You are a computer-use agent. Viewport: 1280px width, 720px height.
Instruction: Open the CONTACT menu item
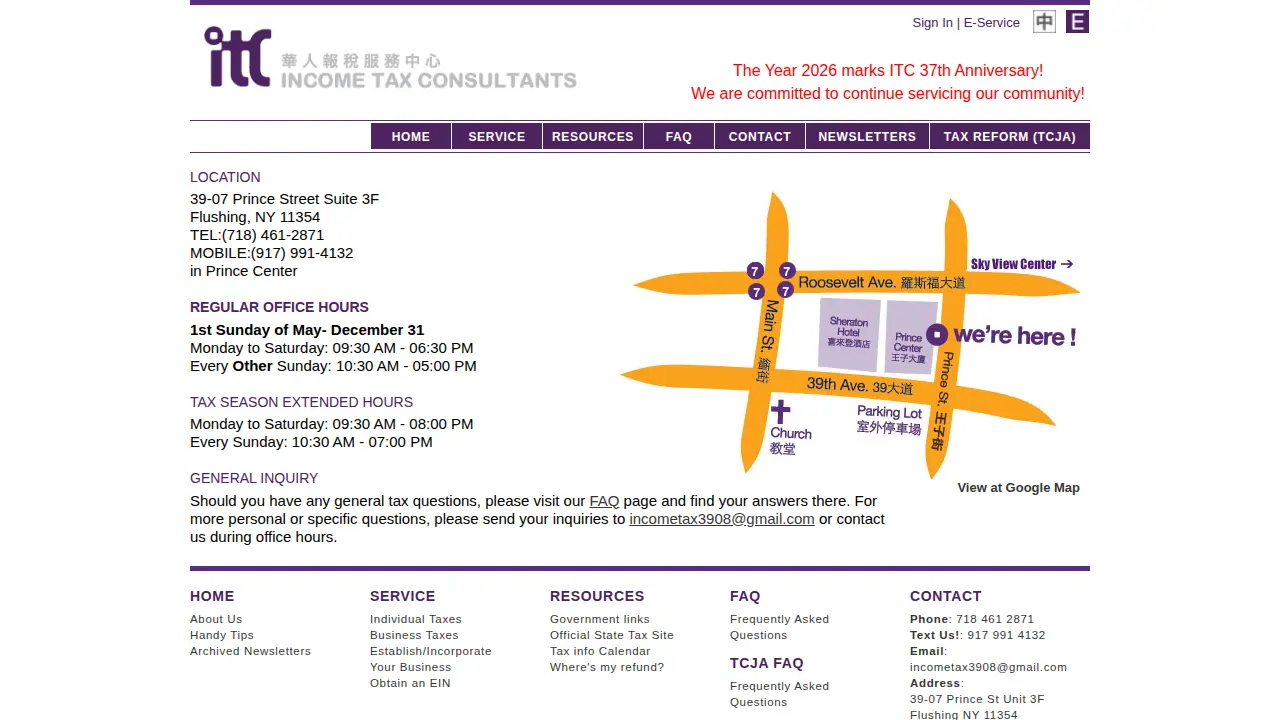[x=760, y=136]
